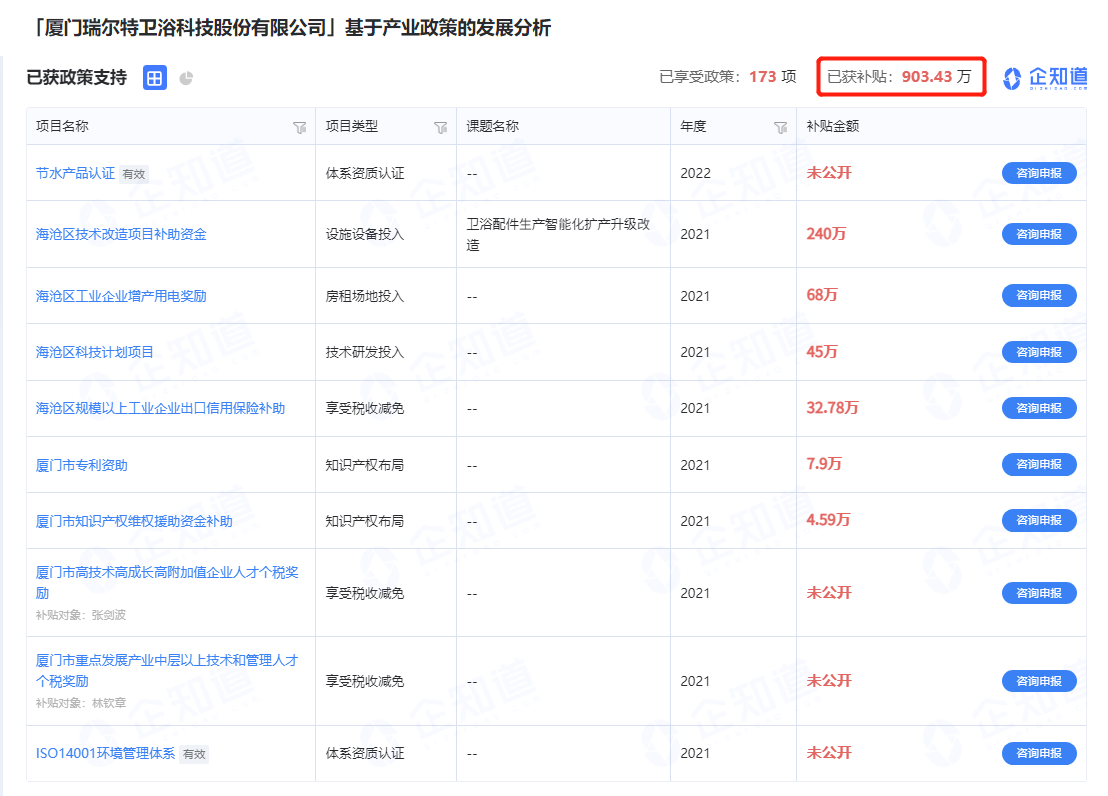Click 咨询申报 for 林钦章 subsidy row

(1039, 681)
